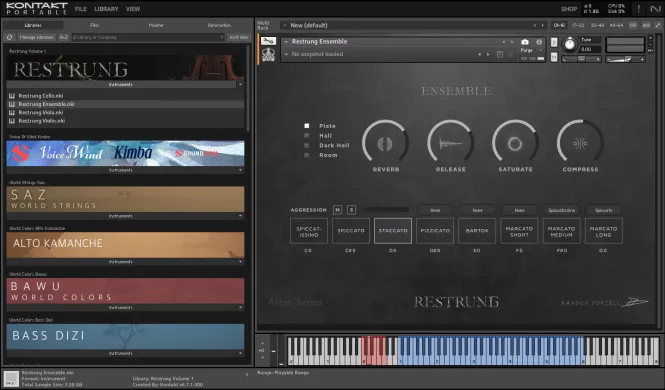This screenshot has height=390, width=665.
Task: Click the KSP button in rack header
Action: [633, 25]
